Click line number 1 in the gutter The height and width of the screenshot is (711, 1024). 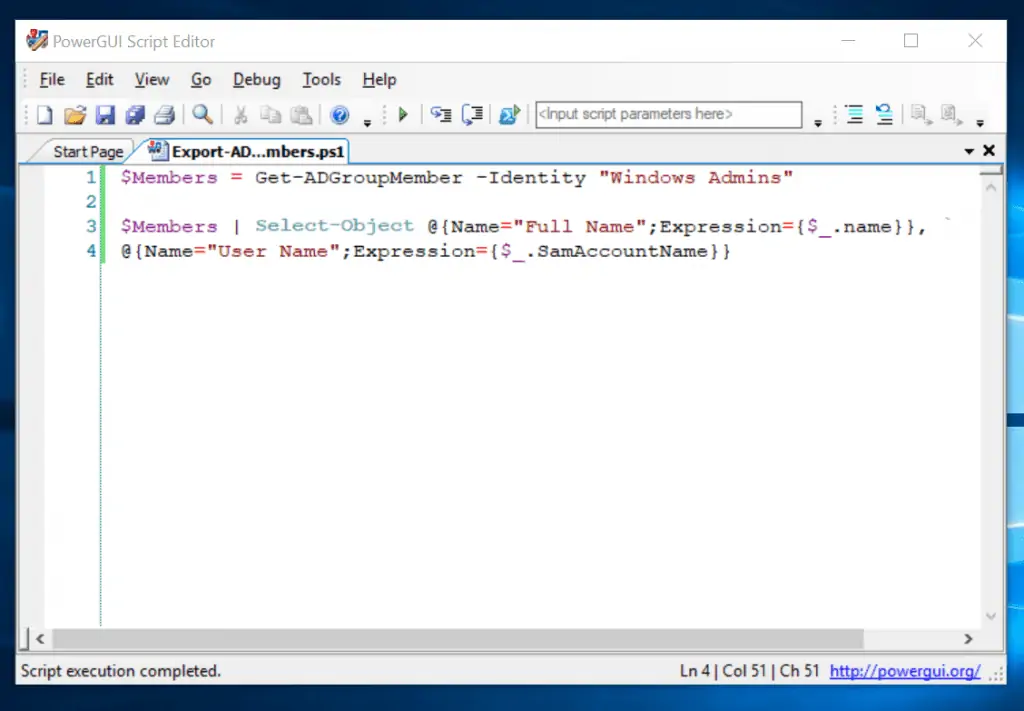91,177
